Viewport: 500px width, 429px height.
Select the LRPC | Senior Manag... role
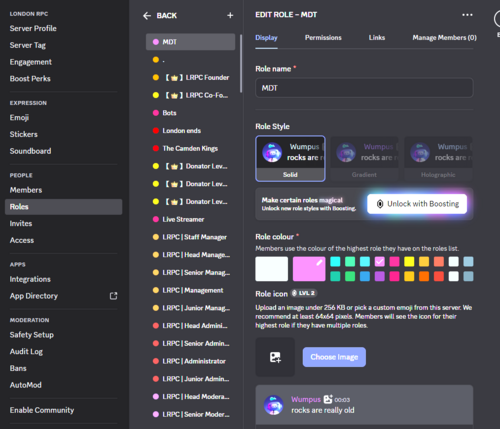click(190, 272)
